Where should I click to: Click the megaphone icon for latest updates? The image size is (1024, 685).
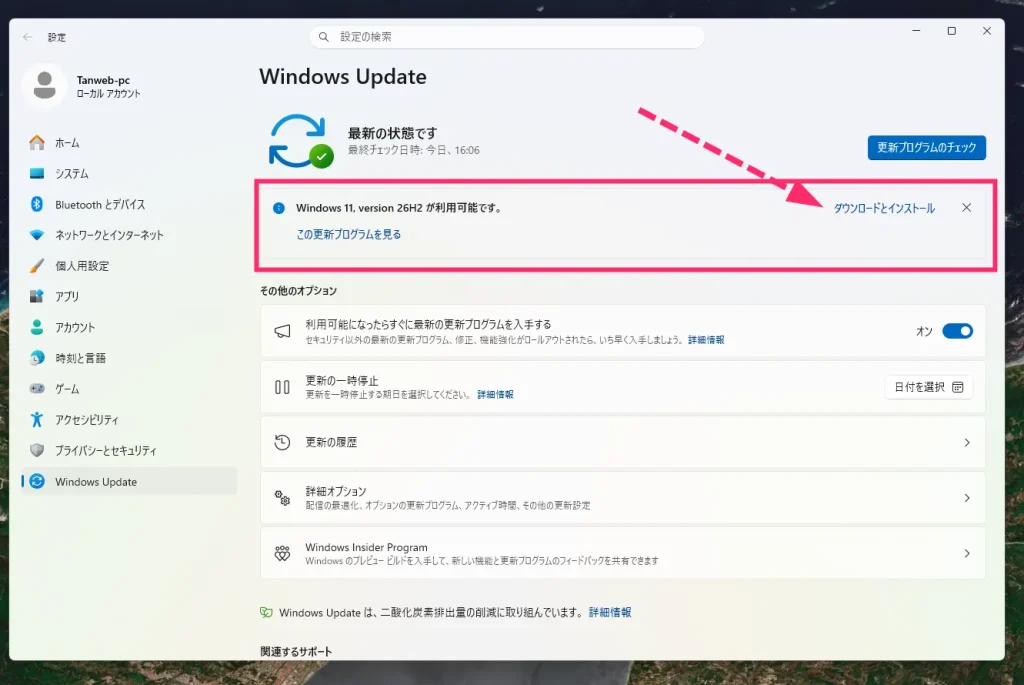pyautogui.click(x=282, y=331)
